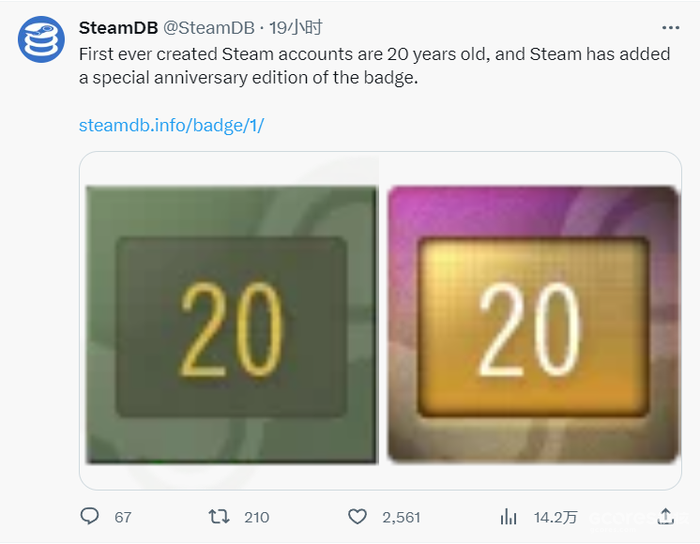Screen dimensions: 700x544
Task: Click the reply speech bubble icon
Action: pos(89,516)
